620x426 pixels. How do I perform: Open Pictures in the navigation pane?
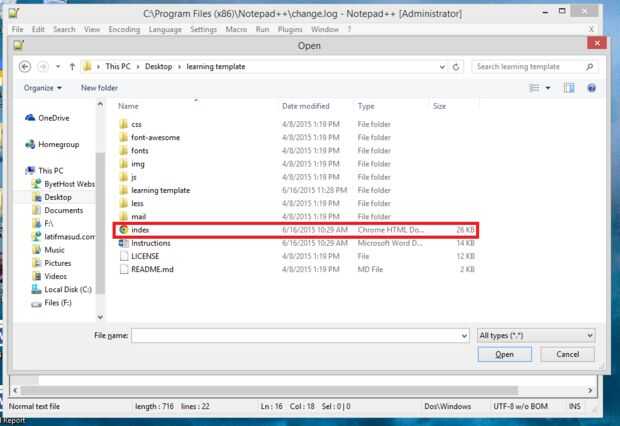tap(52, 263)
